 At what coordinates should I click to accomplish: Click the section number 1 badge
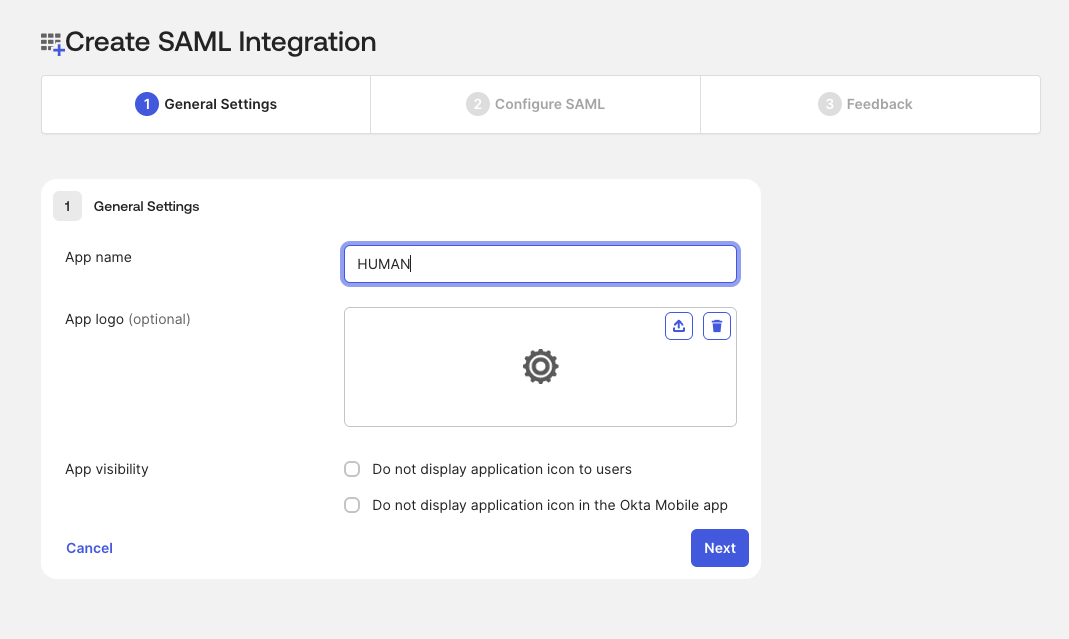coord(67,206)
